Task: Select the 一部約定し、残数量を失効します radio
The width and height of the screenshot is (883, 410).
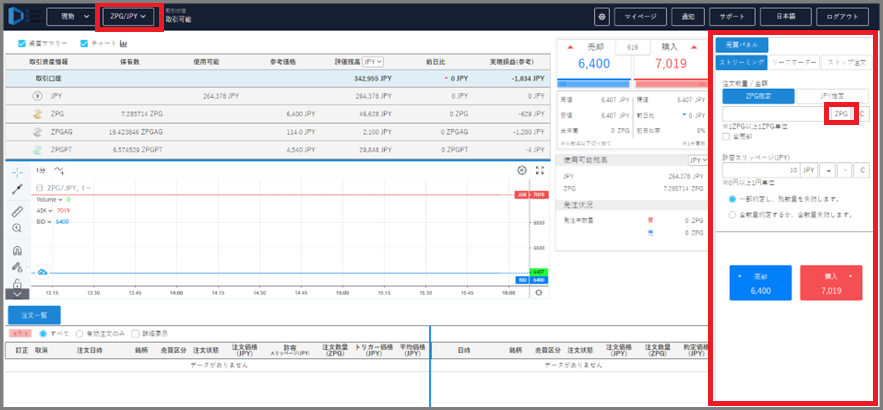Action: (x=732, y=199)
